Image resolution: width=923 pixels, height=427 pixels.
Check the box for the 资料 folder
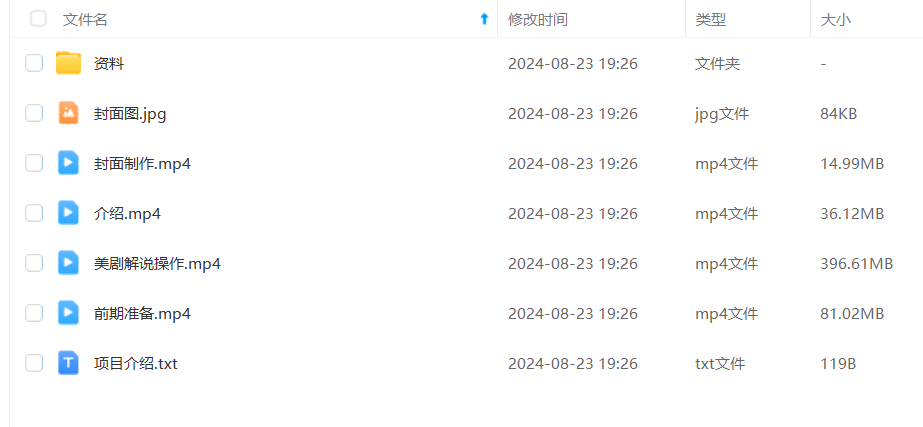34,63
